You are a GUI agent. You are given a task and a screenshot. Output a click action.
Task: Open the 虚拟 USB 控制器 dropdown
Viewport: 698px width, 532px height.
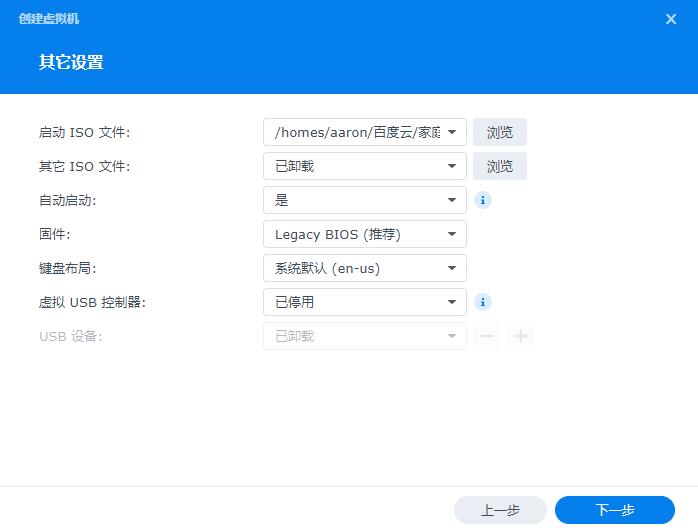tap(365, 302)
